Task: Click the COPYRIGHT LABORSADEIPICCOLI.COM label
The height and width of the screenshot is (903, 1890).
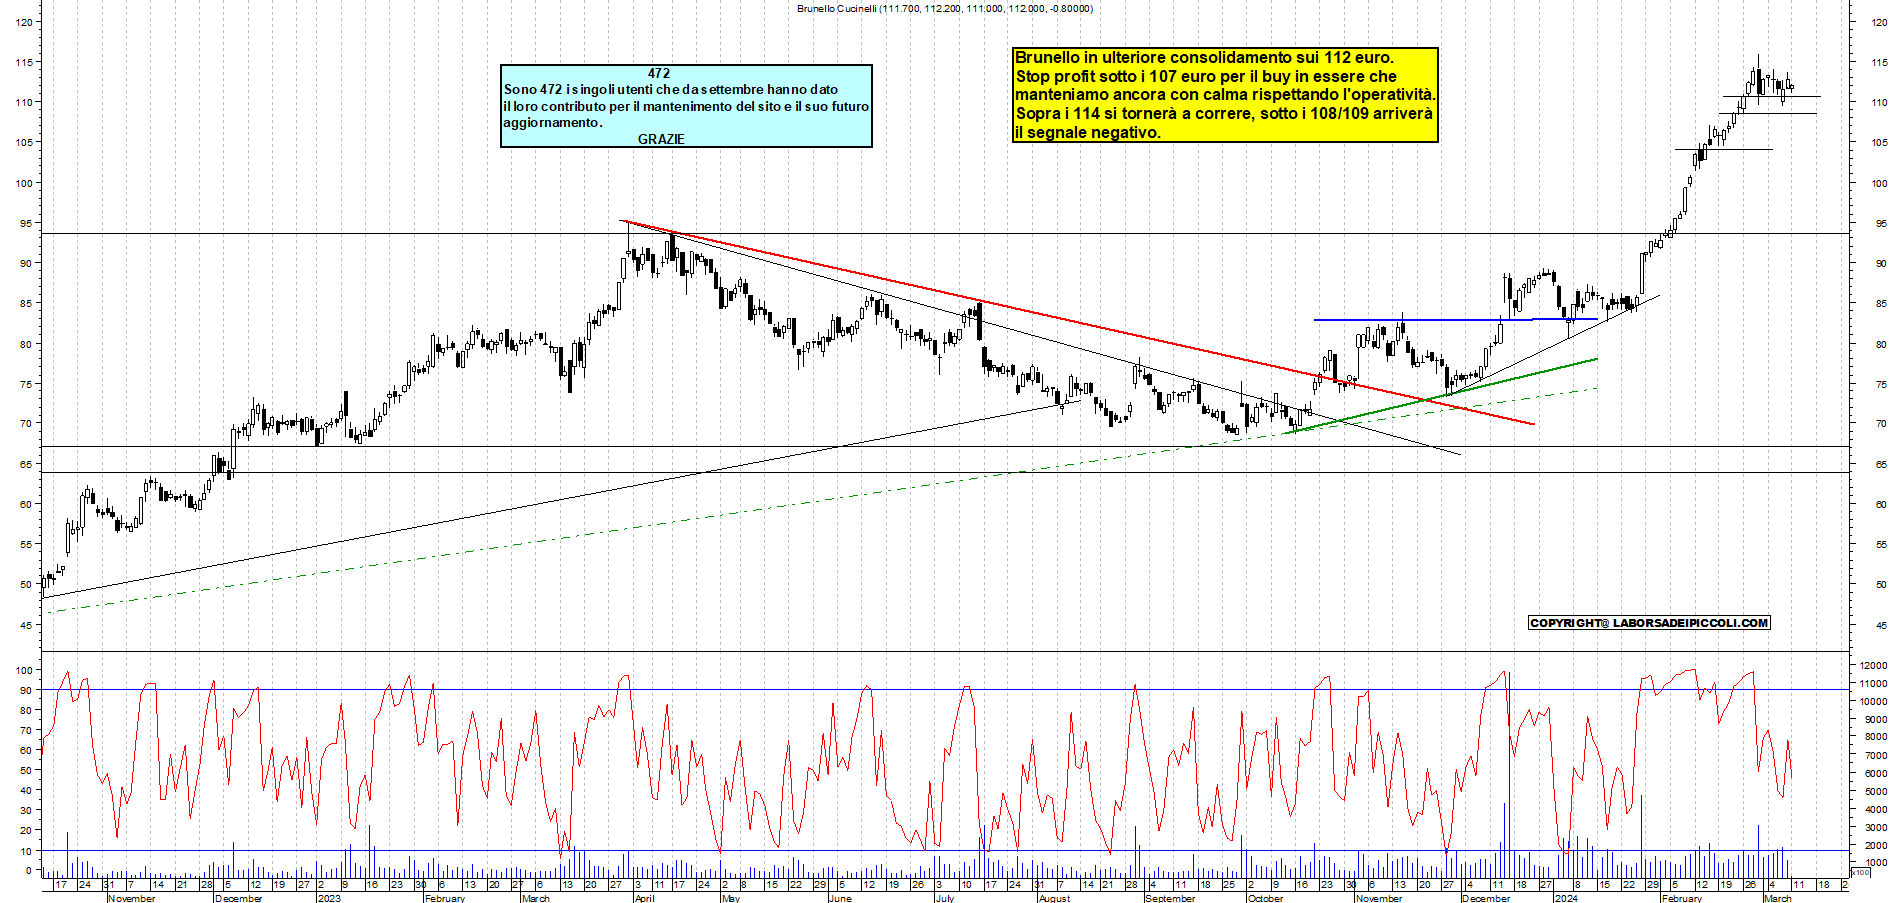Action: point(1649,623)
